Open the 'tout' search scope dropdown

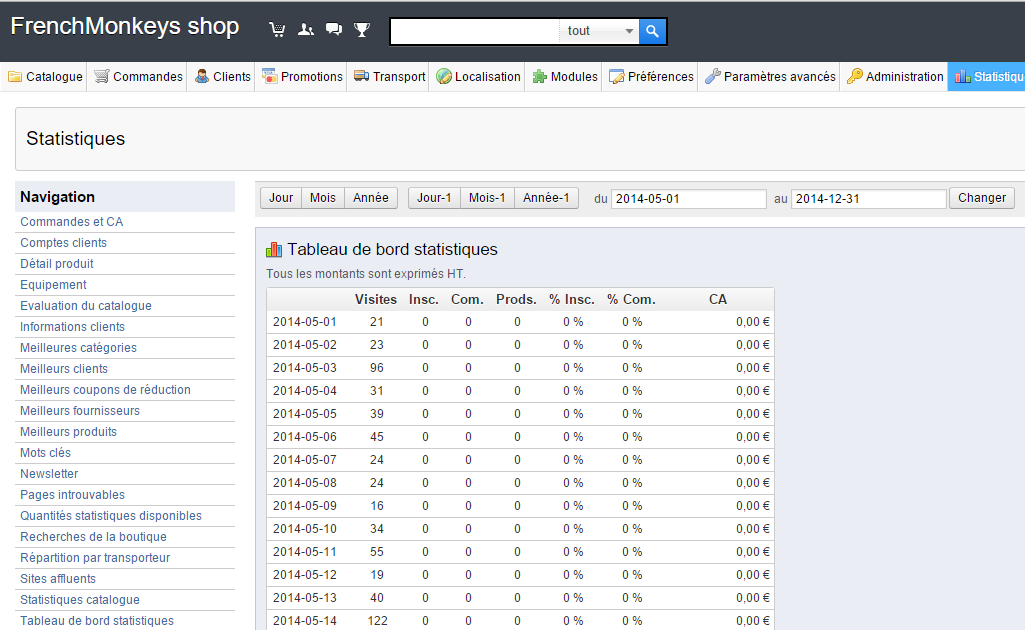click(599, 31)
